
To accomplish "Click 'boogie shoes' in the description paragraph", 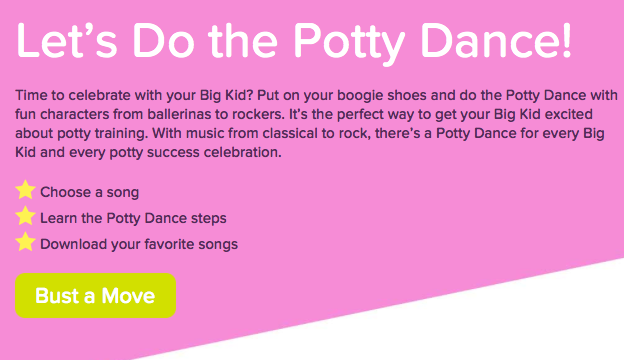I will tap(380, 95).
